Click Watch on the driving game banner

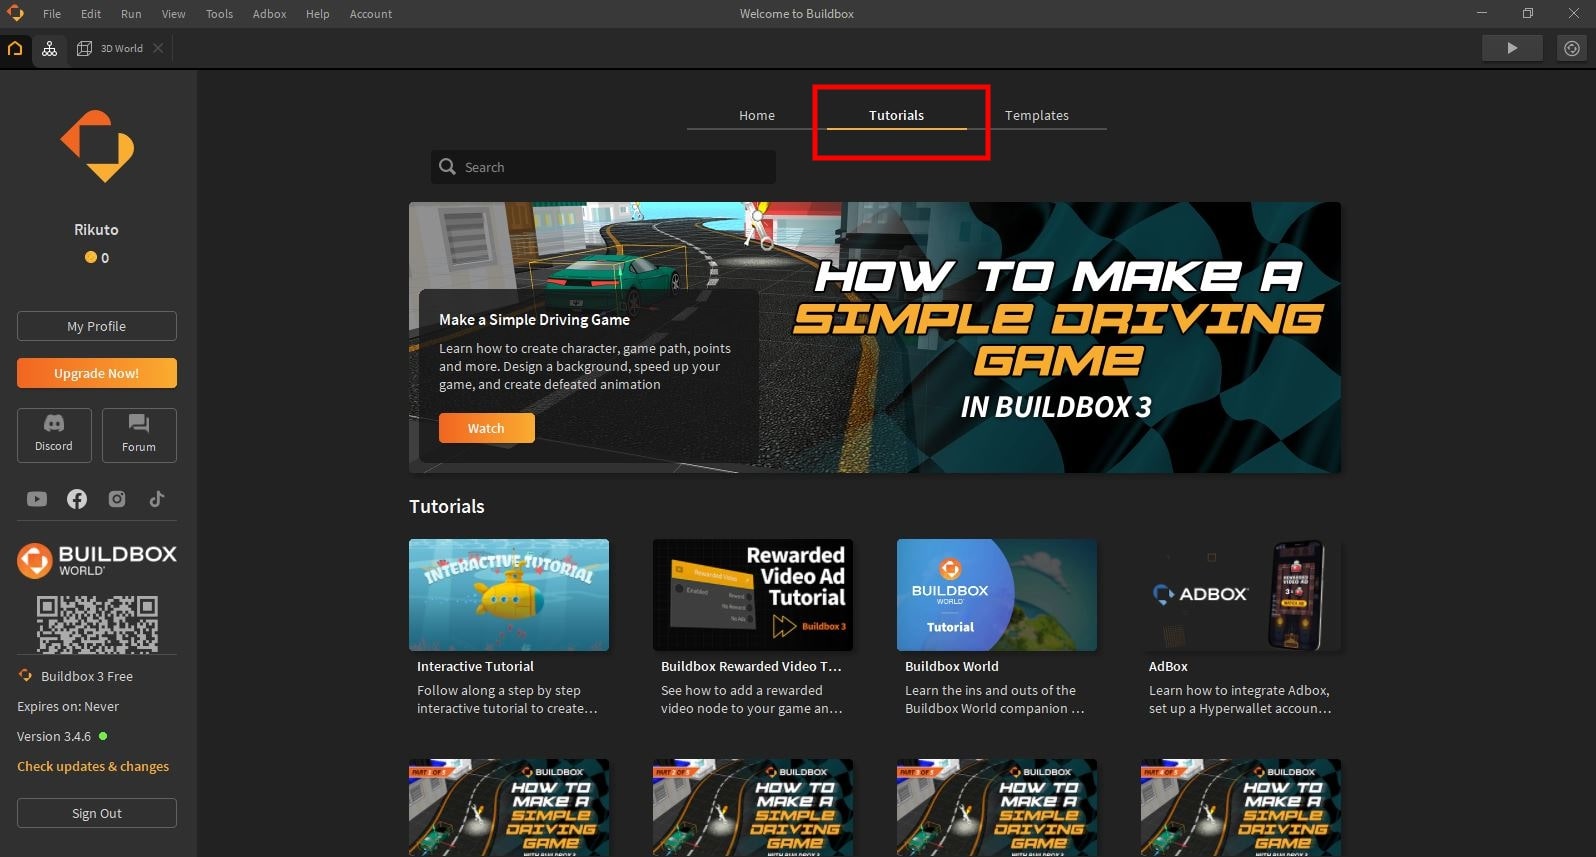(486, 428)
